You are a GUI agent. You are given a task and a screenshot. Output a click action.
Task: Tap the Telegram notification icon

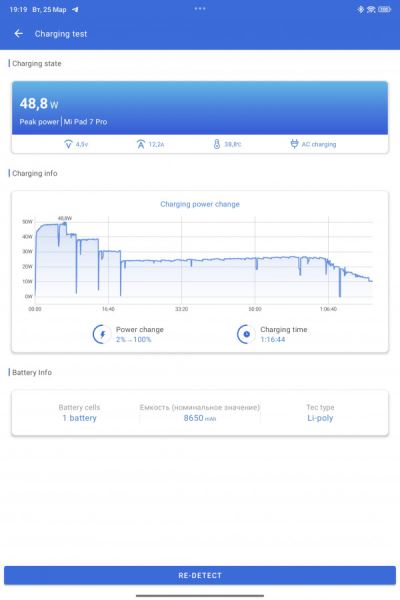coord(75,10)
